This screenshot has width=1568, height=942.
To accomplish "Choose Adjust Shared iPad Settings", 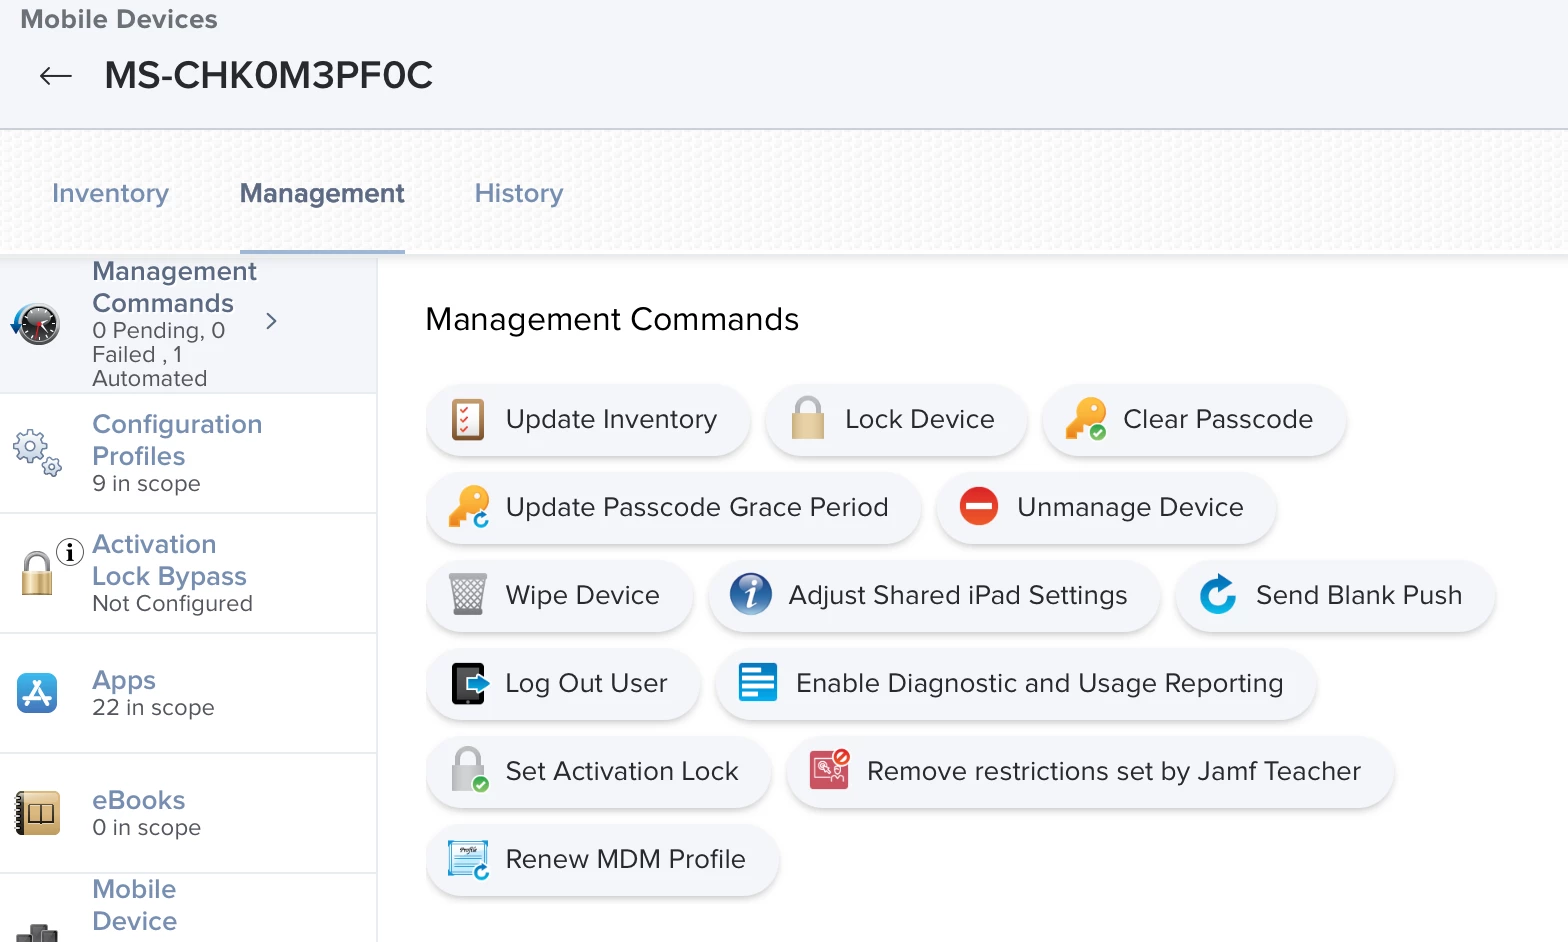I will pos(934,596).
